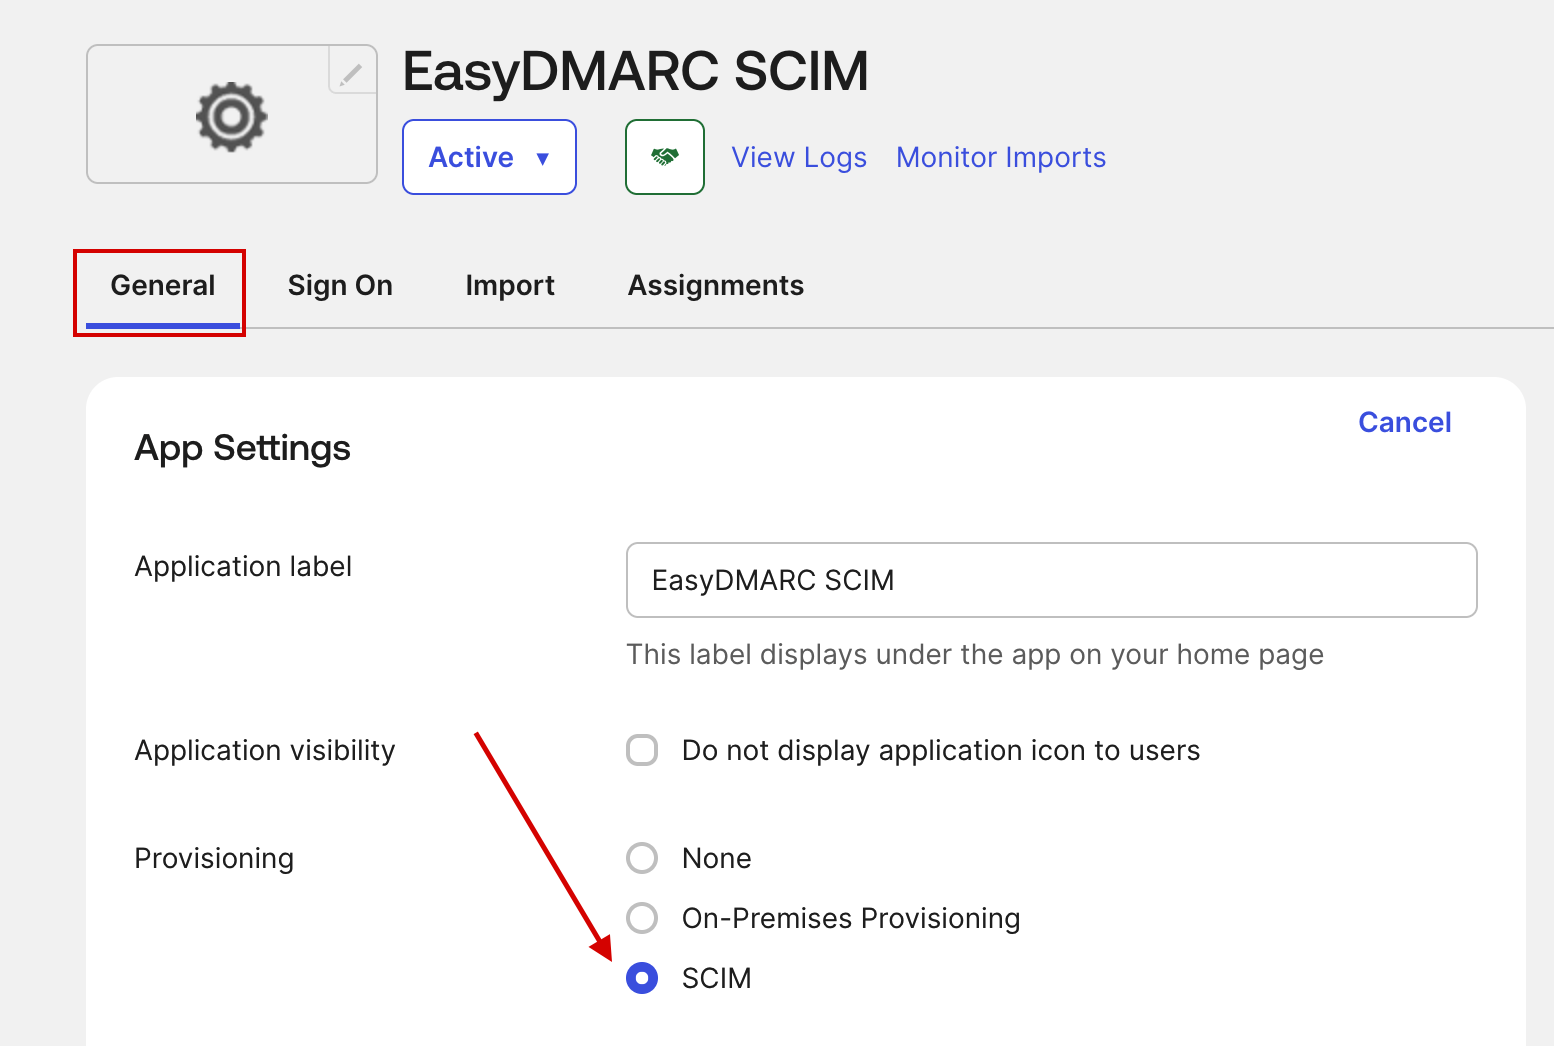This screenshot has width=1554, height=1046.
Task: Open the Active status dropdown
Action: (x=489, y=157)
